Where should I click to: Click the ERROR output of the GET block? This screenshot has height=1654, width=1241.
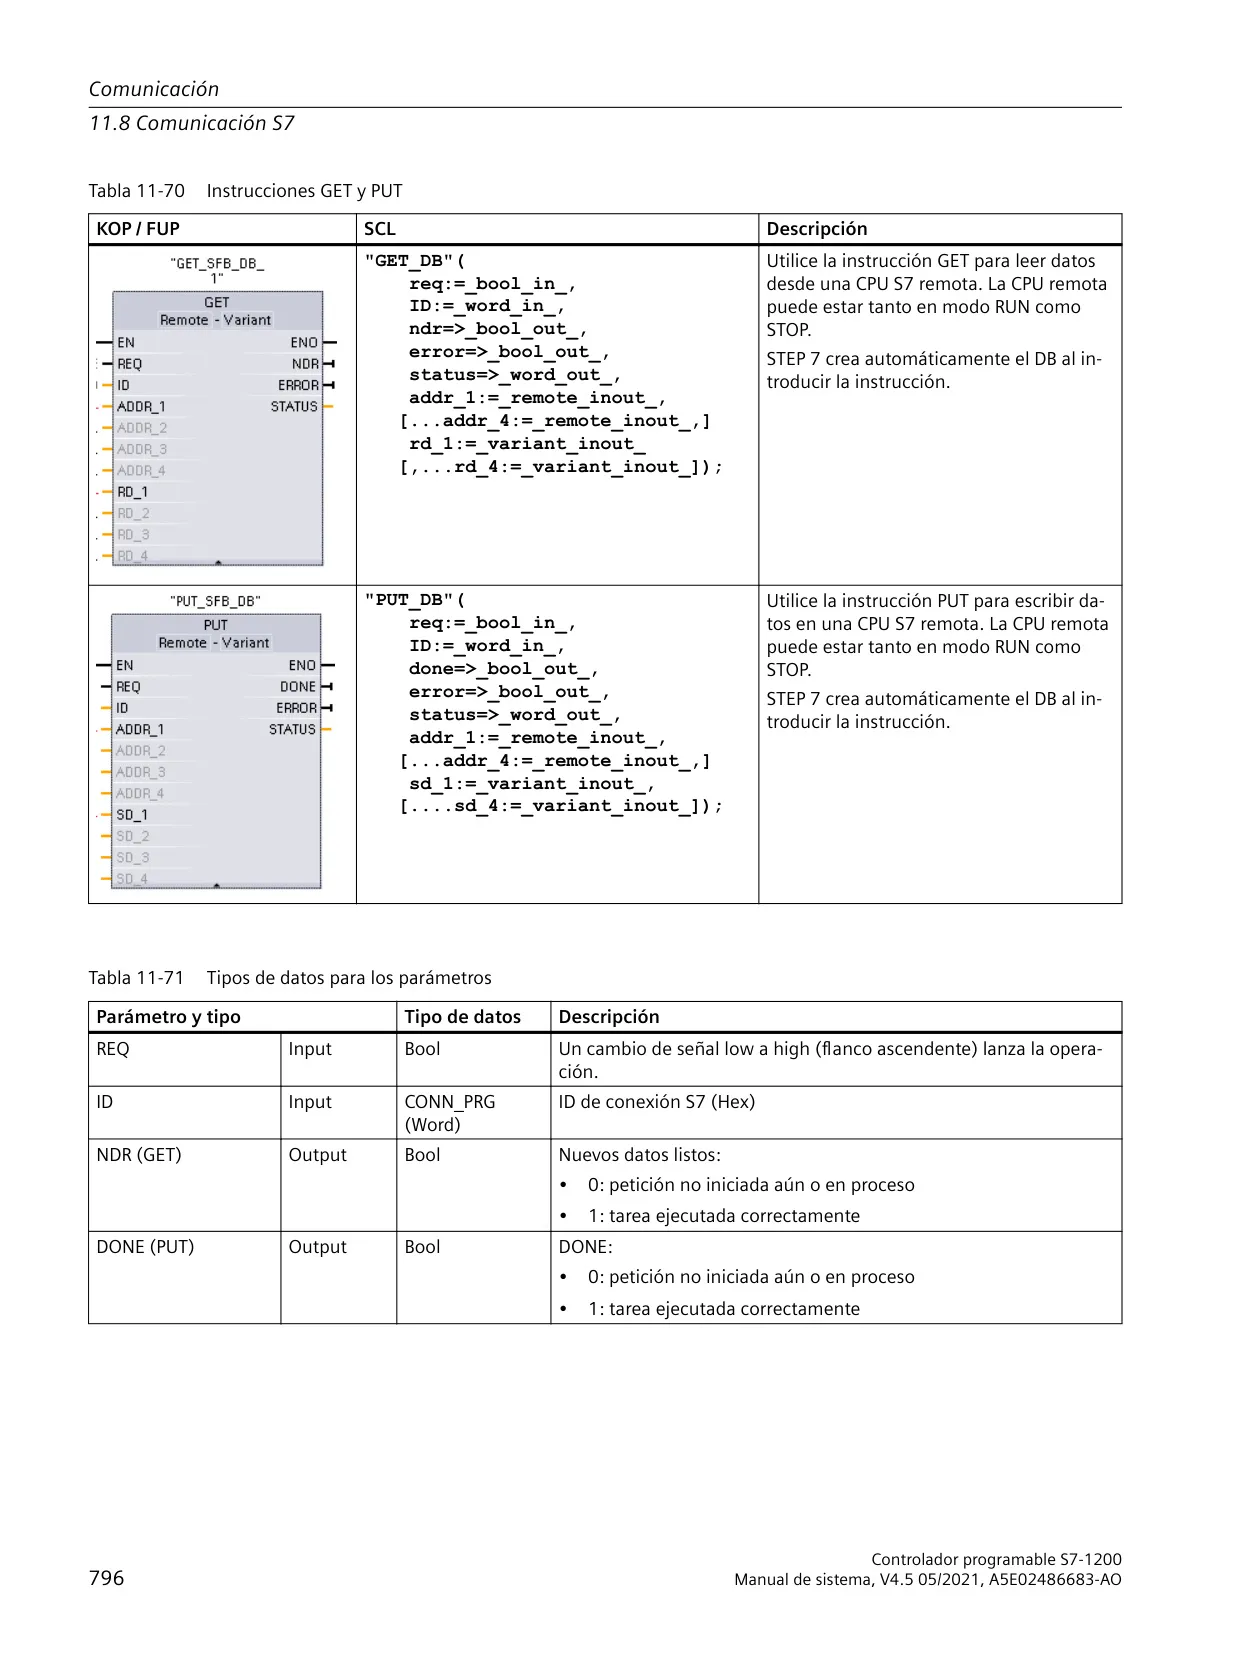pos(299,386)
